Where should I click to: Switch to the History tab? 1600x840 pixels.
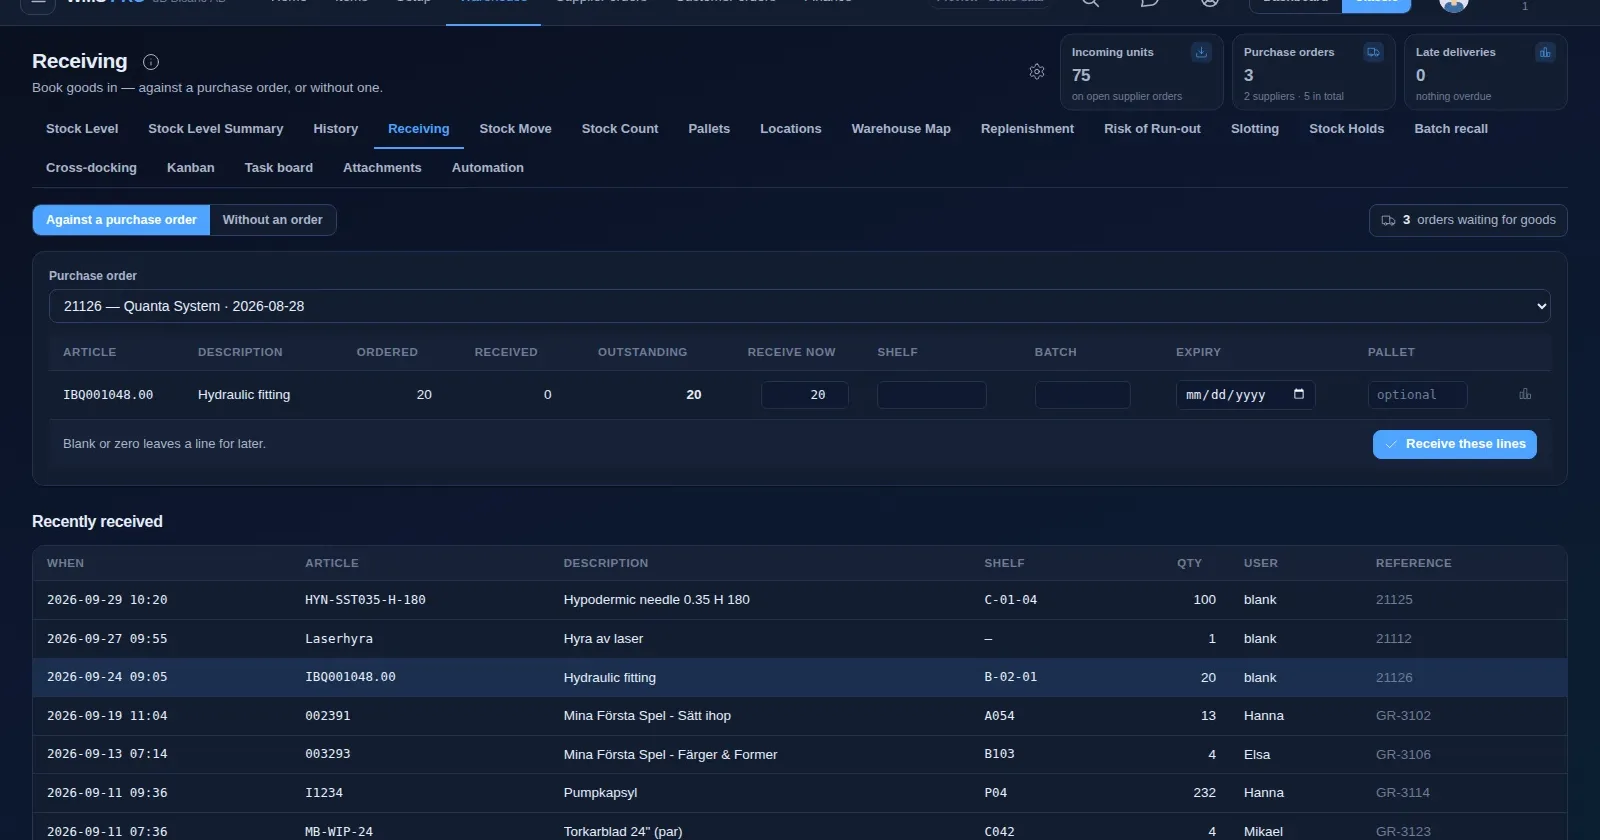click(x=335, y=129)
